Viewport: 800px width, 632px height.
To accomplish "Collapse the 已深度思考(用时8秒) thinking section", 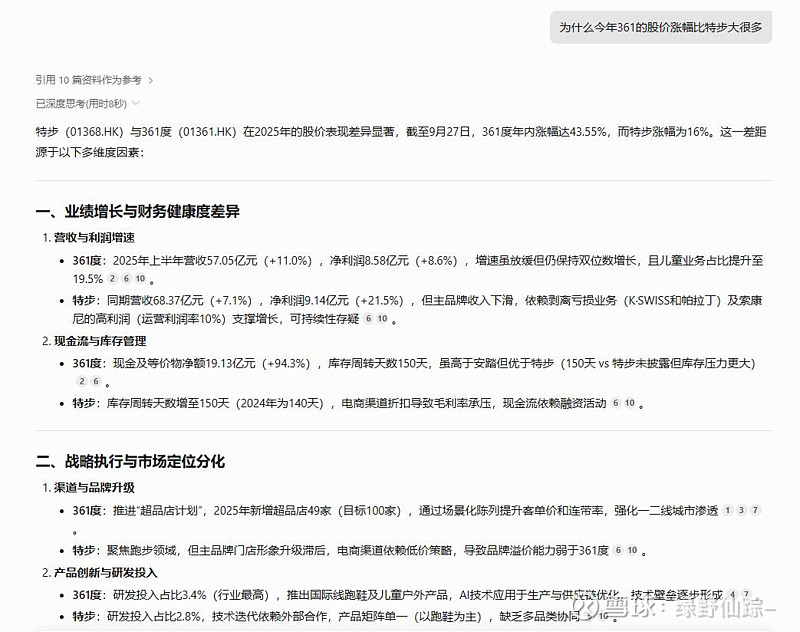I will [x=87, y=104].
